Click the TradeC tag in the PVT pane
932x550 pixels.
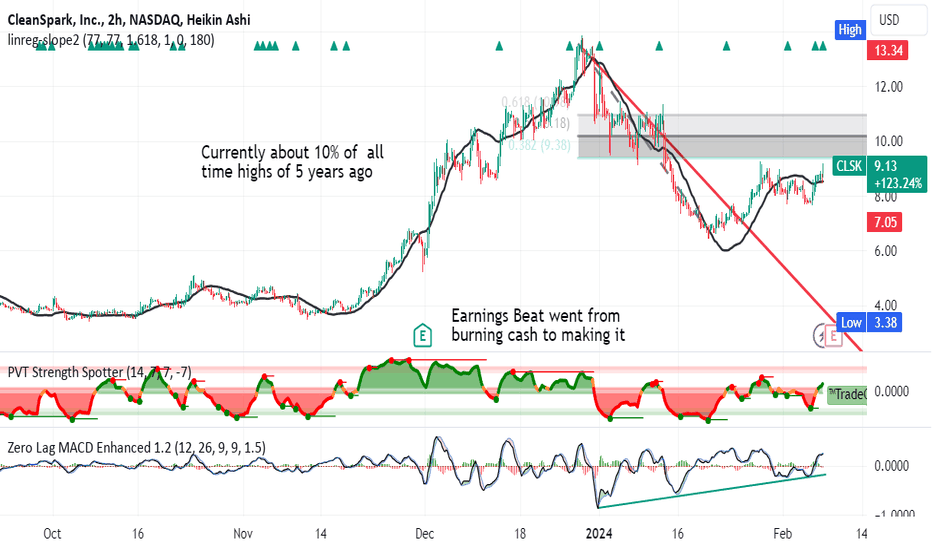(x=847, y=394)
